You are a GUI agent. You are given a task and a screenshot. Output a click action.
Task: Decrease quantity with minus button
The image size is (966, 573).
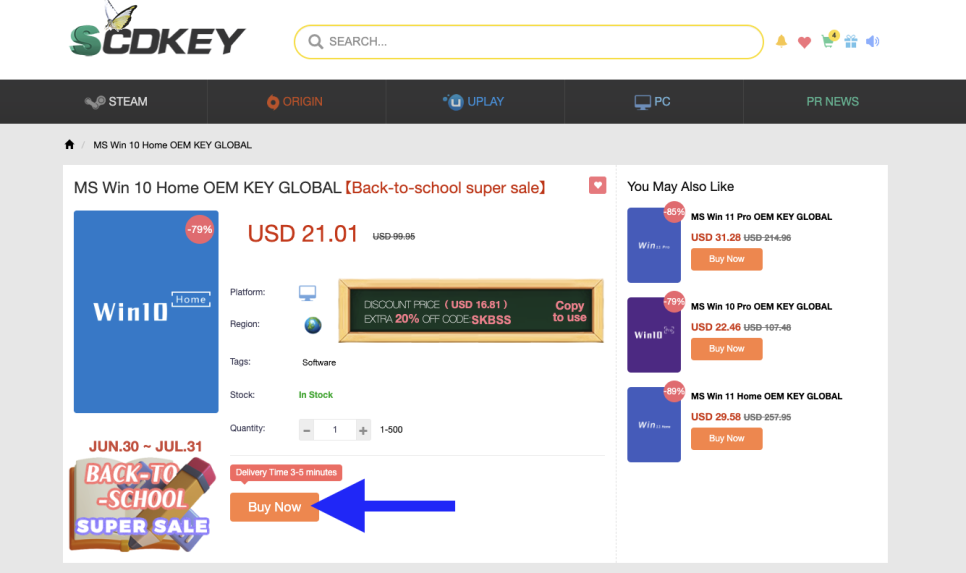(x=306, y=430)
